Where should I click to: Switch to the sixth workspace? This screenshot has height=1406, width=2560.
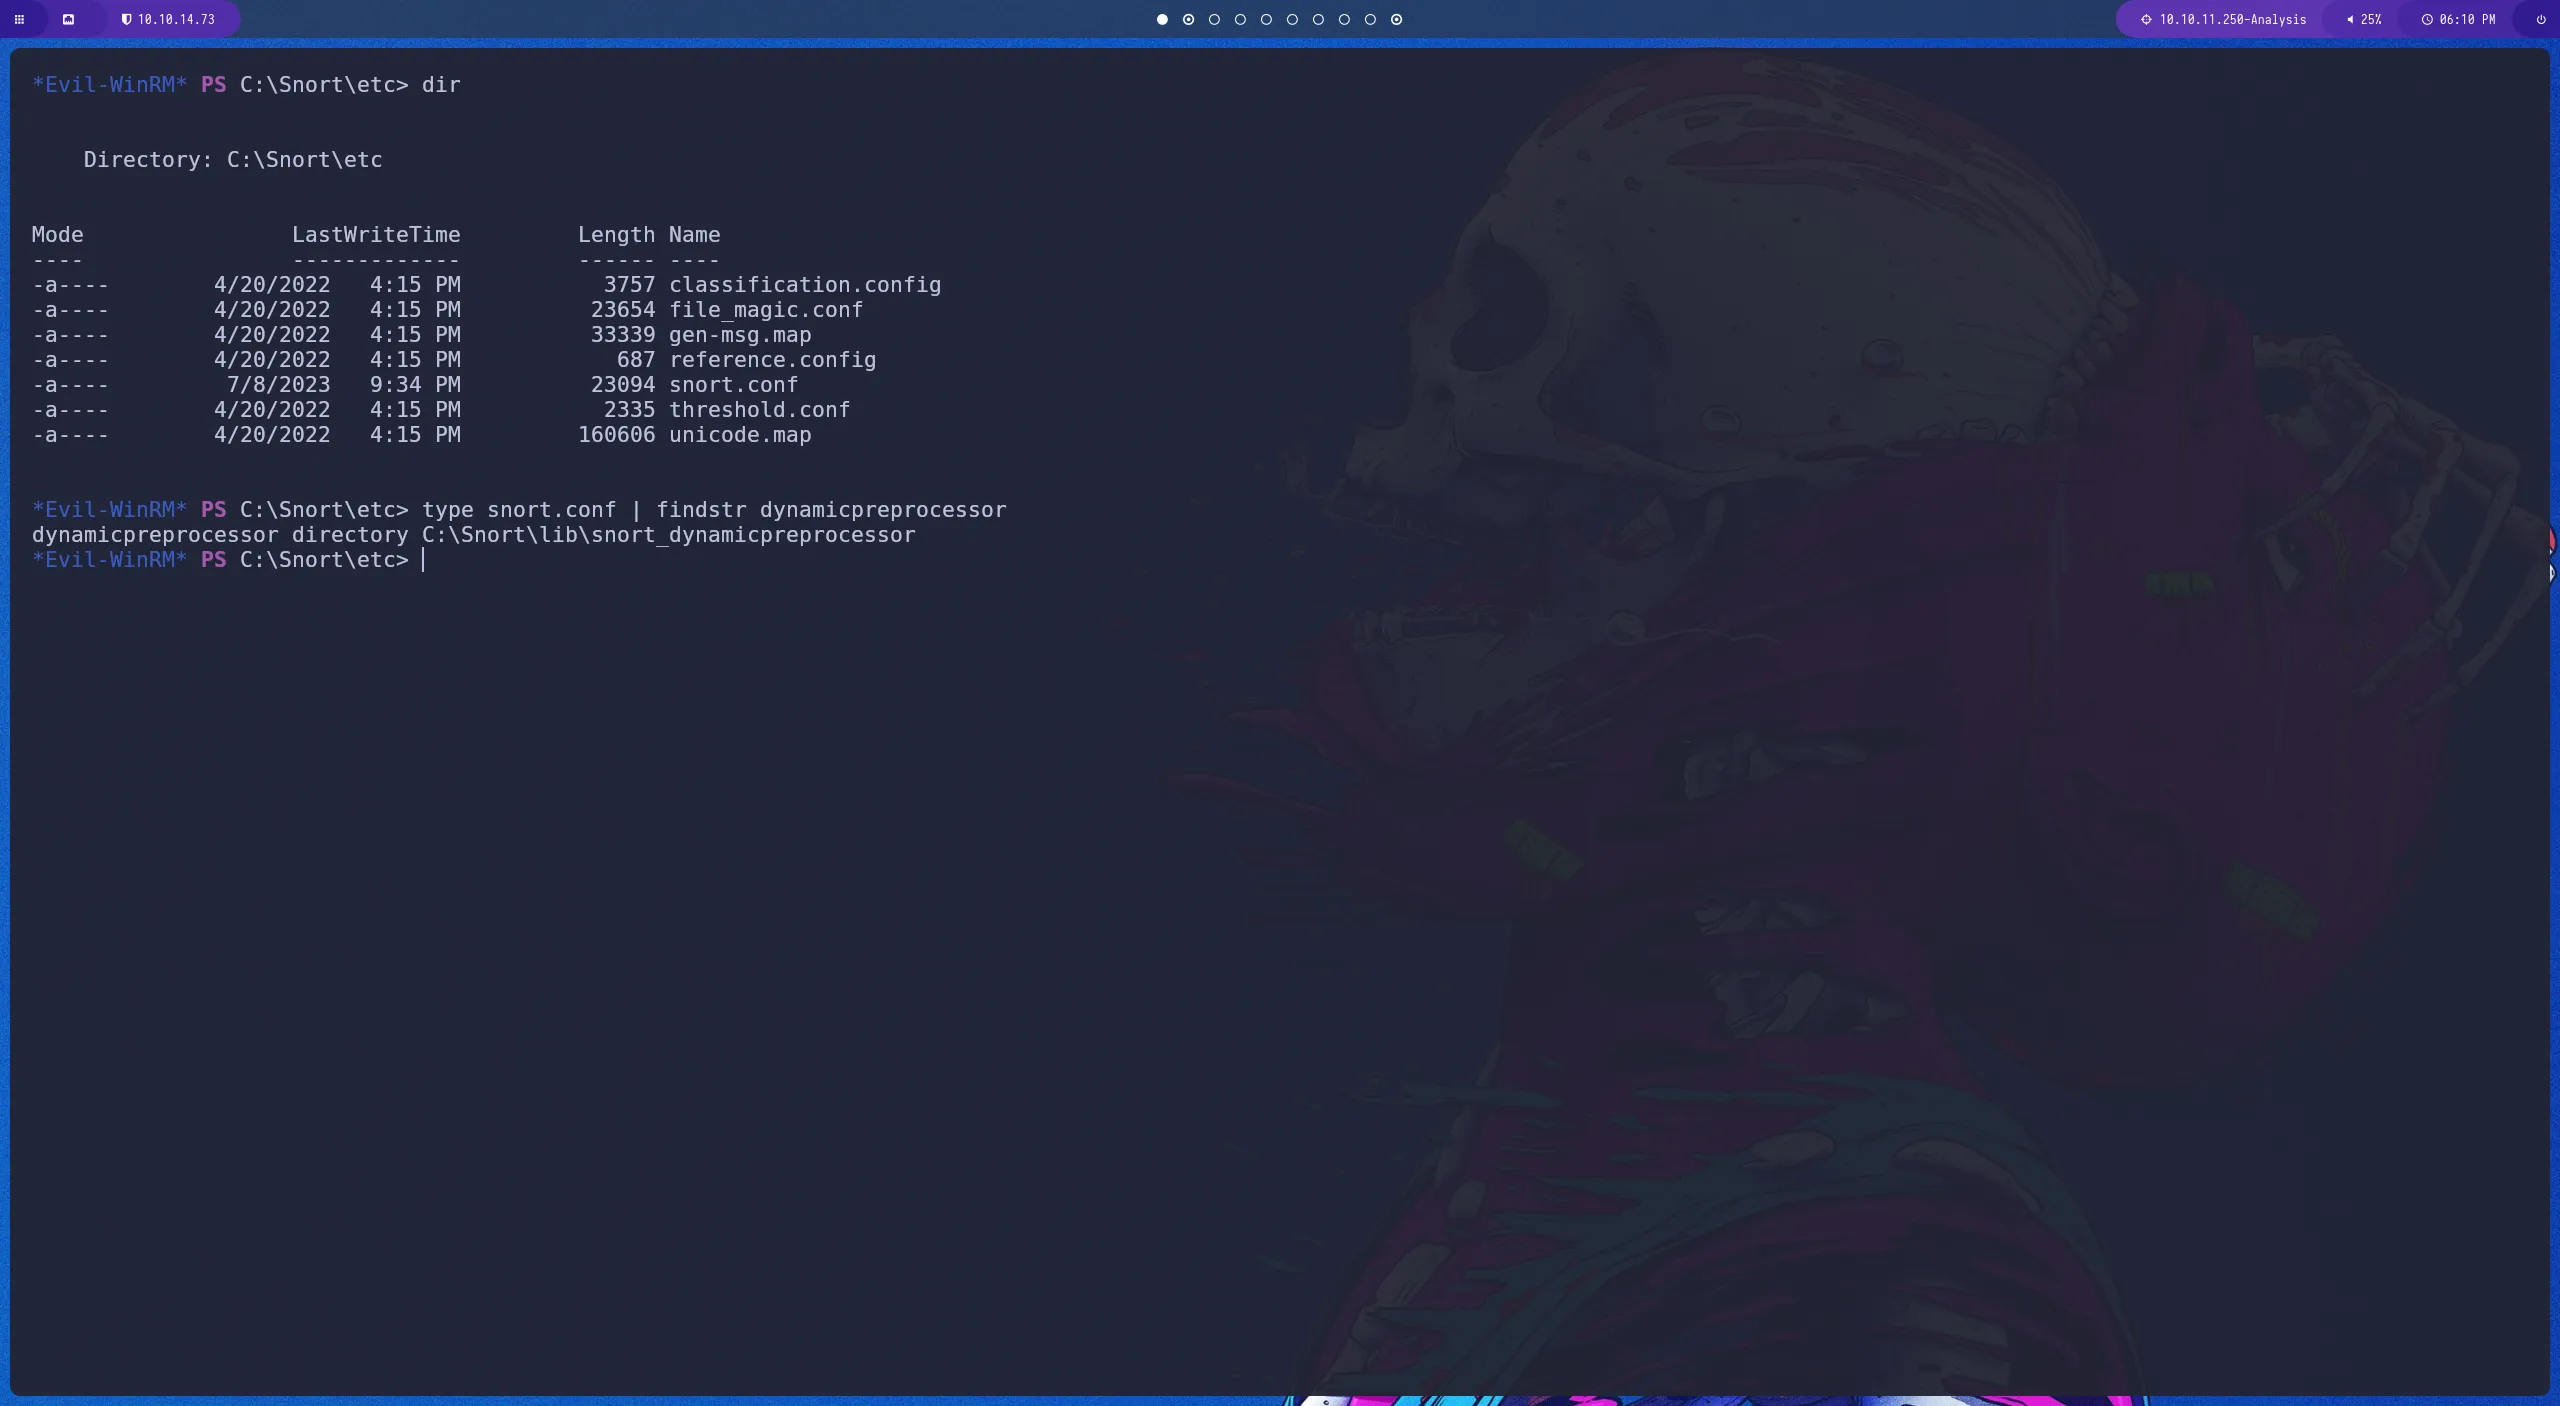click(1292, 19)
